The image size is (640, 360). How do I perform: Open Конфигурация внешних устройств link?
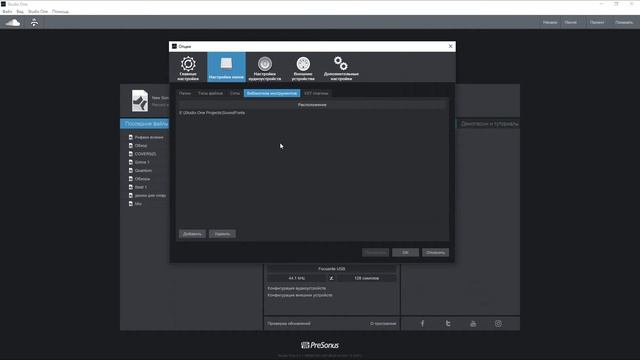coord(300,295)
